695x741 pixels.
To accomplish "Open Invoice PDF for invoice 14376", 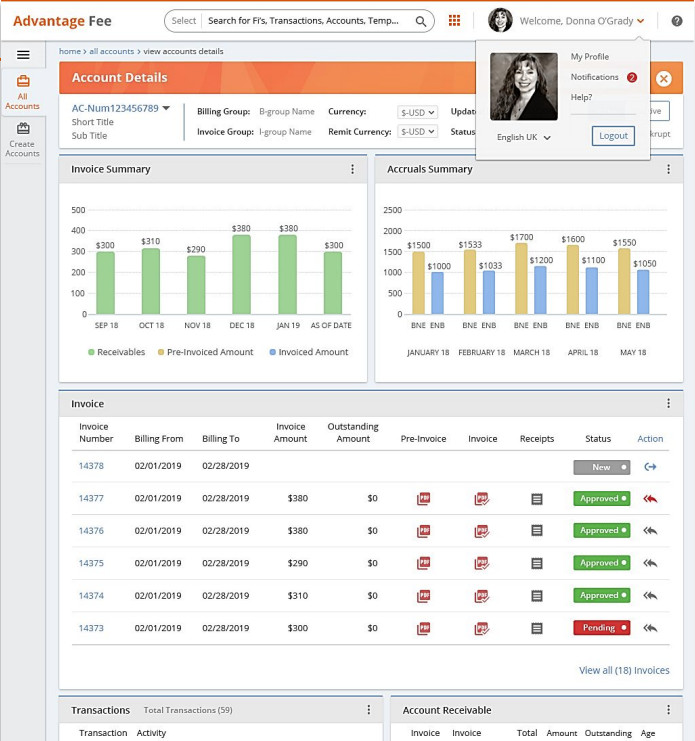I will [x=482, y=531].
